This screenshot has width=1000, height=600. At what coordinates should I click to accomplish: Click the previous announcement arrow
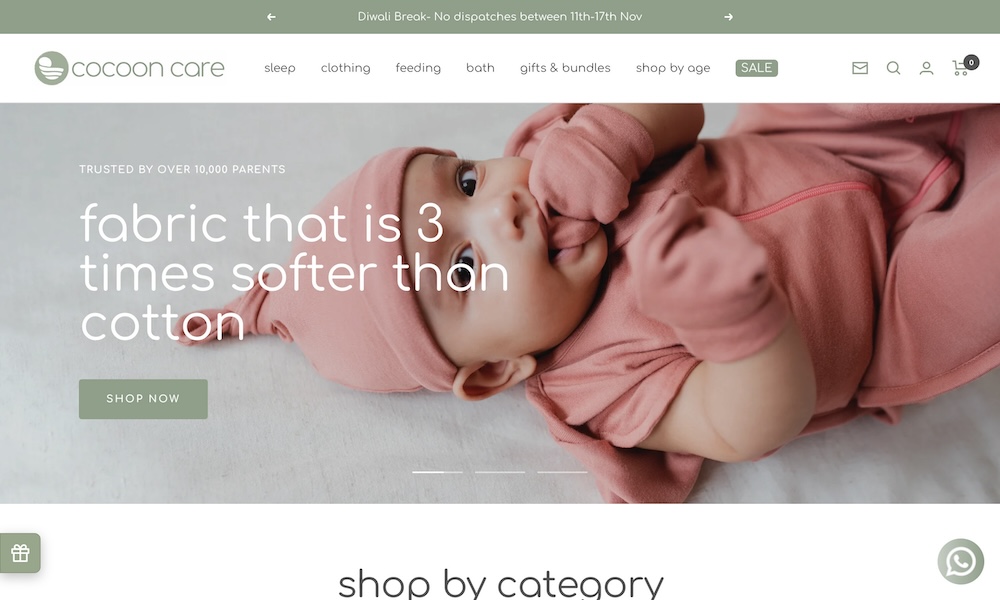coord(271,17)
